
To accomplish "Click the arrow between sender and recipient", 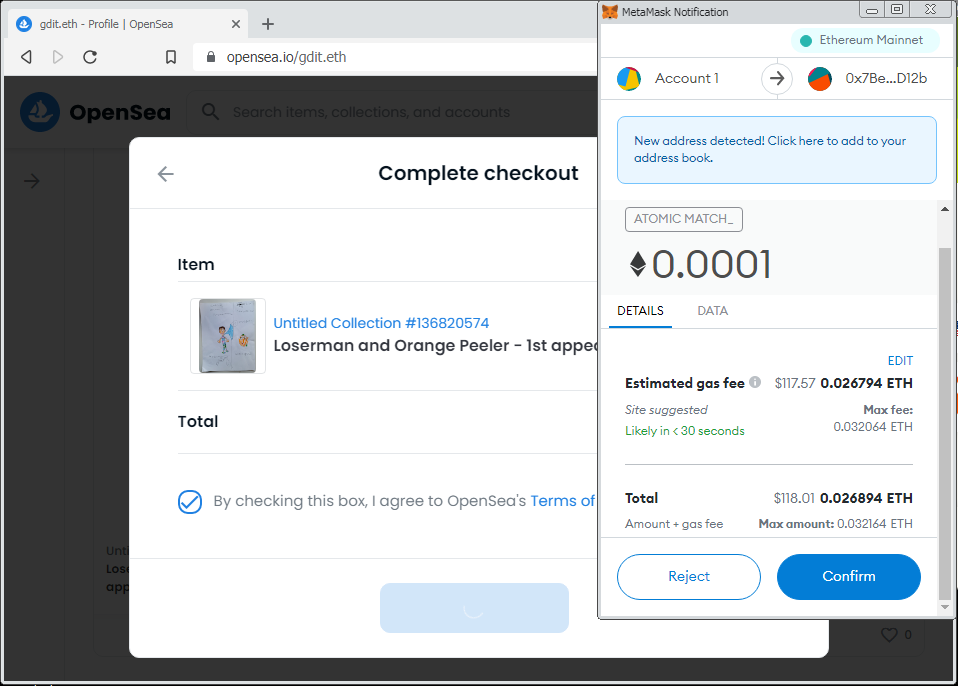I will coord(777,78).
